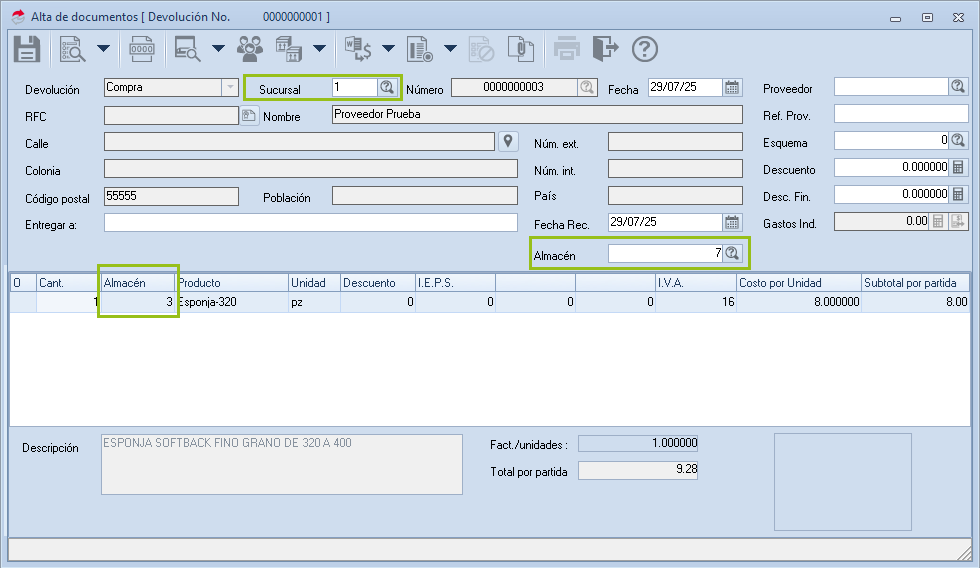Open calendar for Fecha Rec. field
Screen dimensions: 980x568
click(x=732, y=222)
